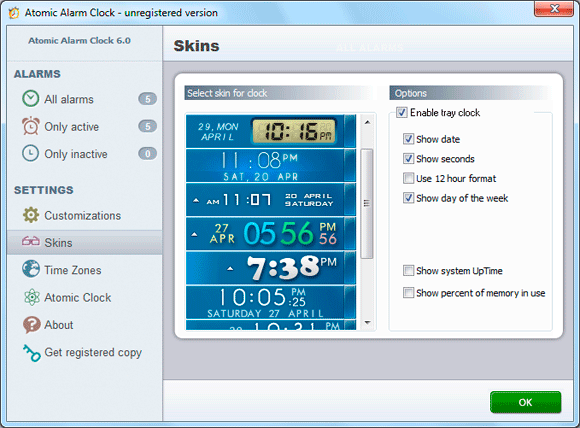Click the ALARMS section heading
Viewport: 580px width, 428px height.
click(37, 74)
